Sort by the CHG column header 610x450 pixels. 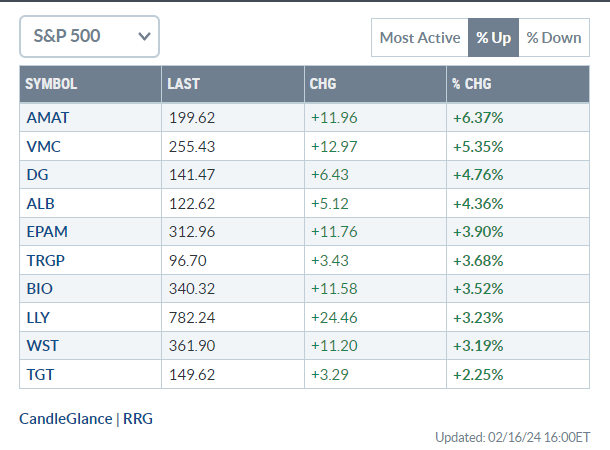tap(323, 84)
